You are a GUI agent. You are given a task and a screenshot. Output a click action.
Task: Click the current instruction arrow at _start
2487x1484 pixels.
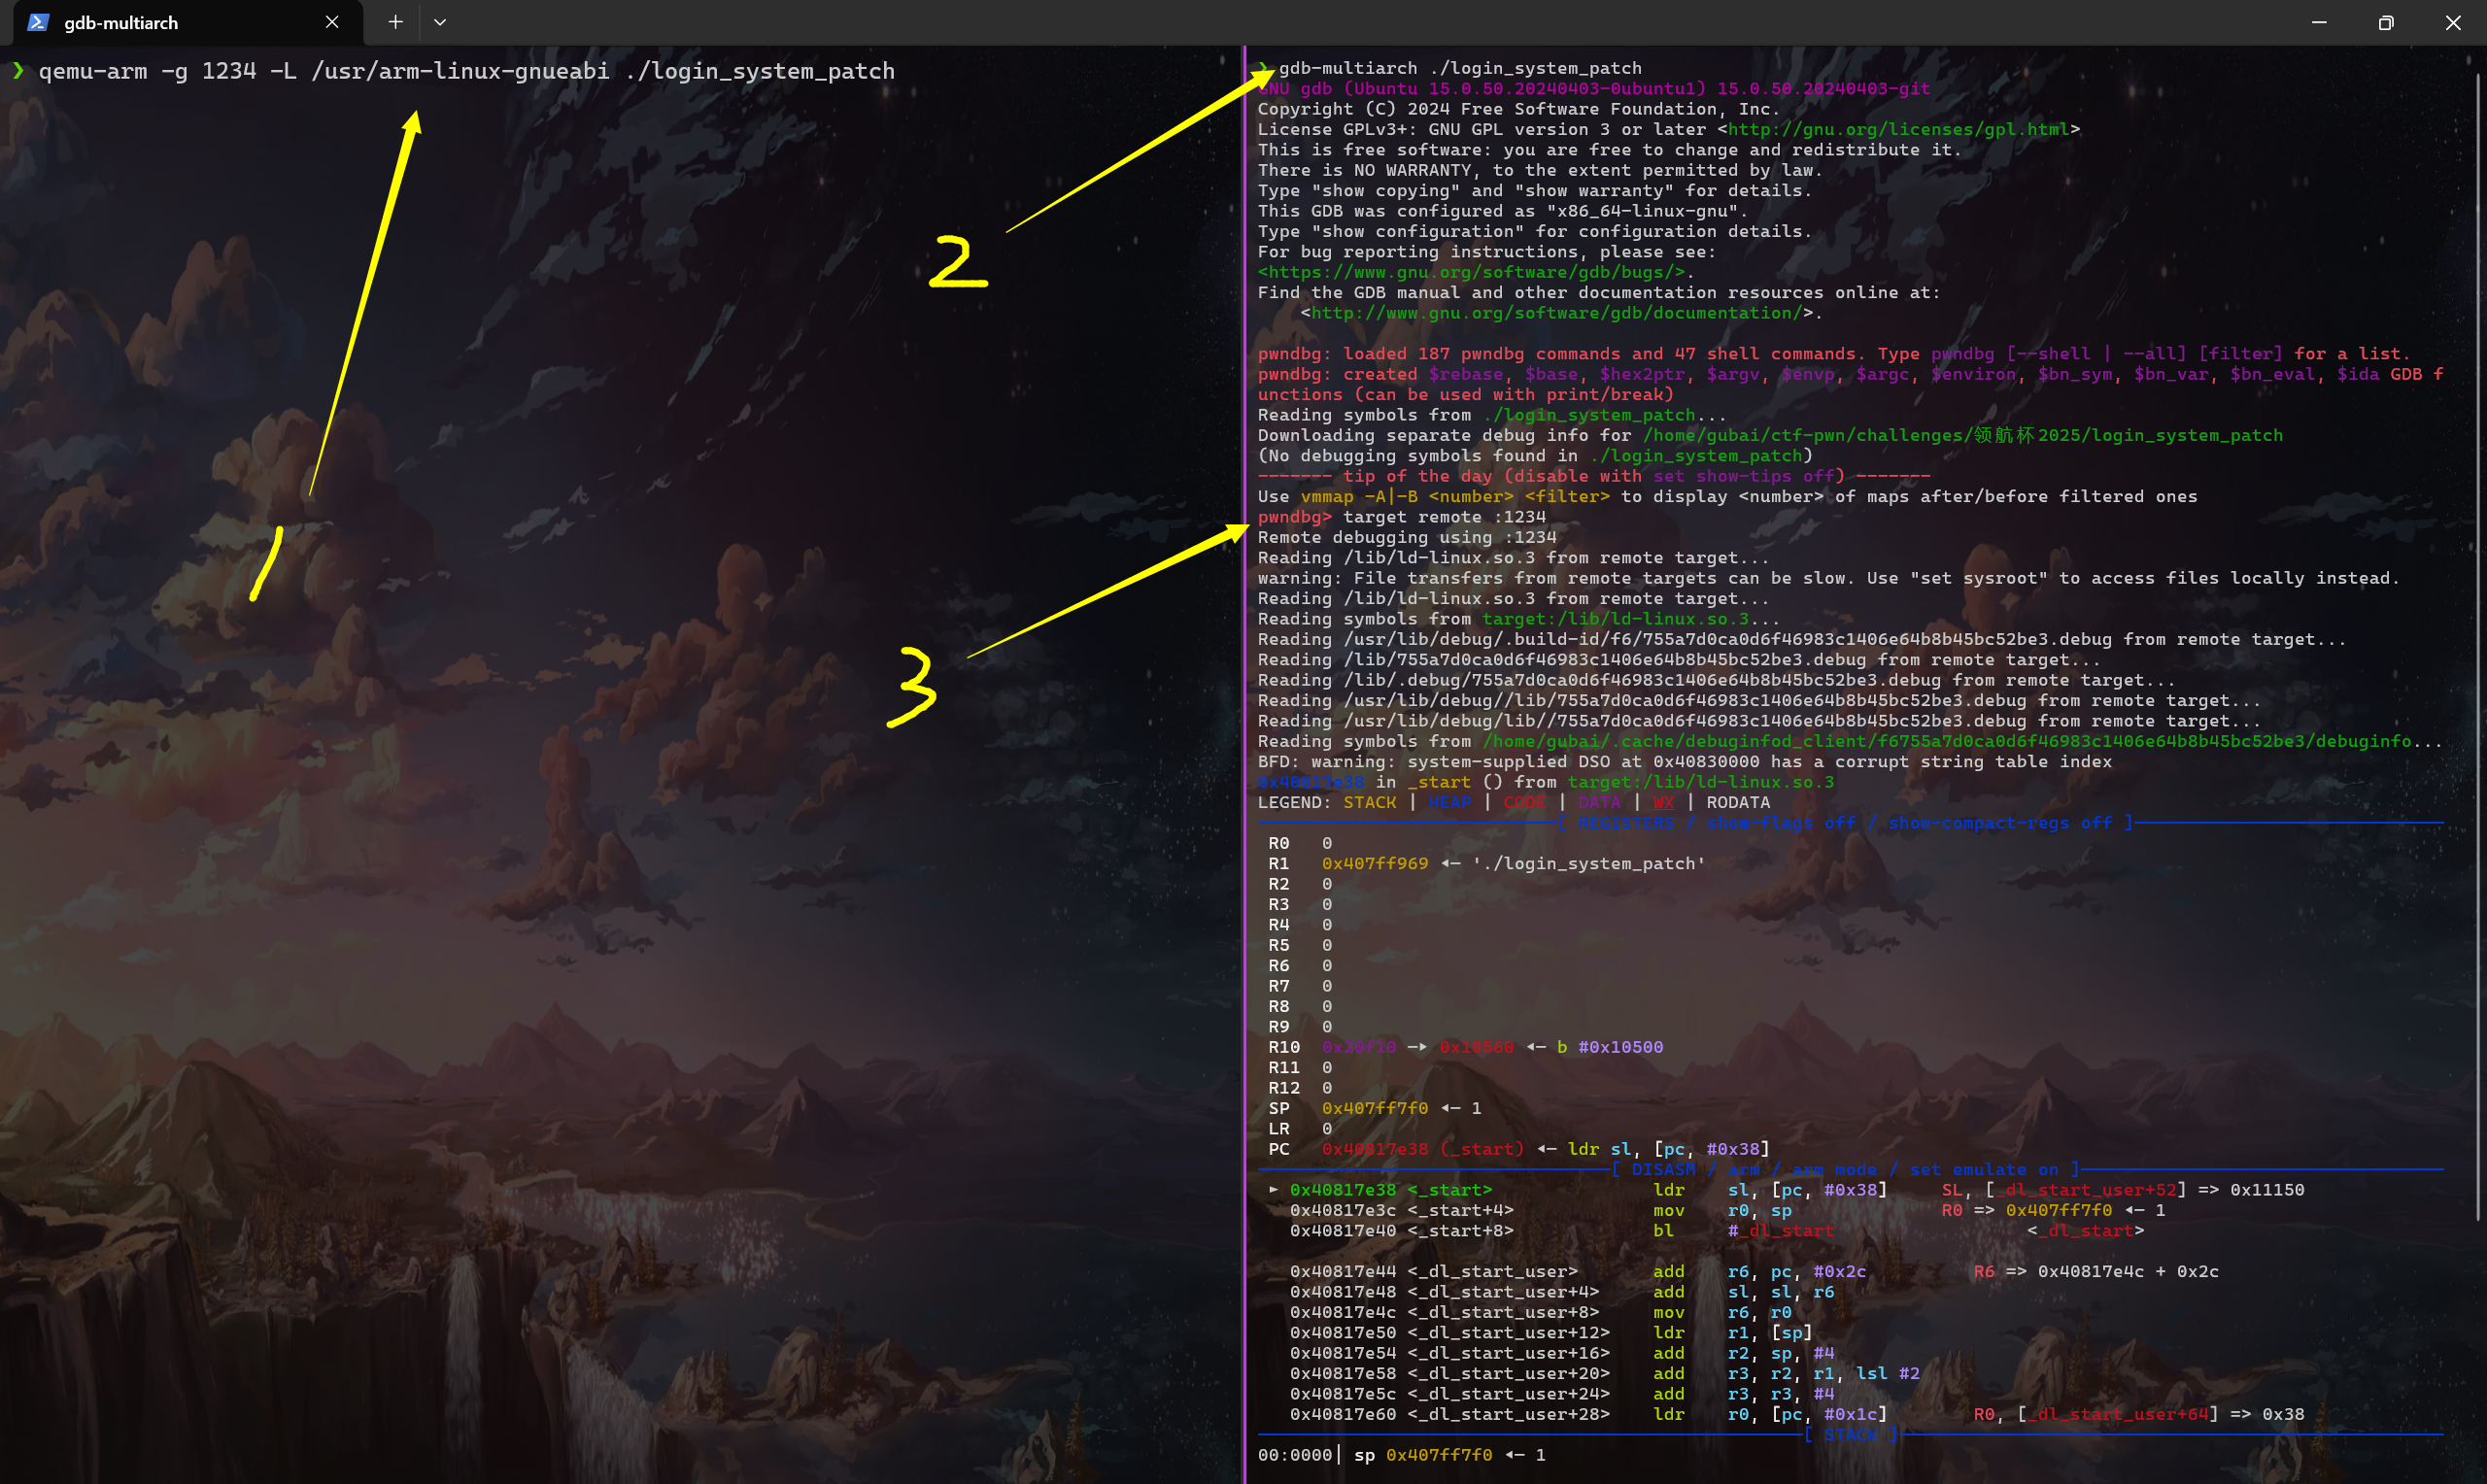(1273, 1190)
